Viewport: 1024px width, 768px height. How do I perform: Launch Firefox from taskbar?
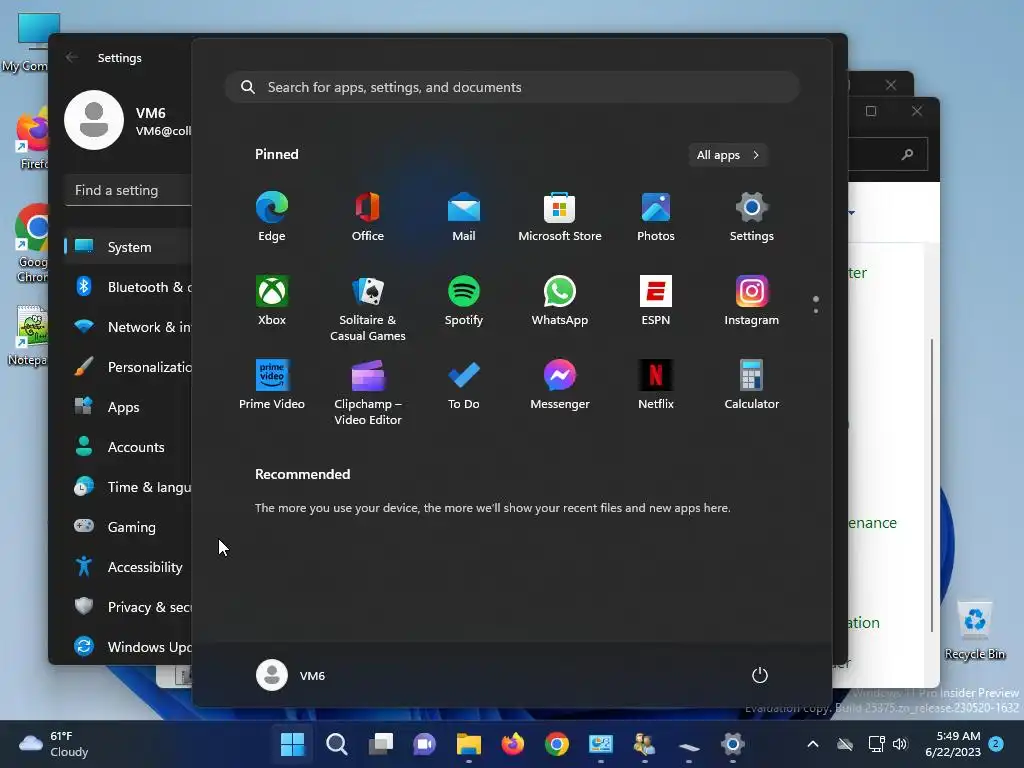pos(513,744)
